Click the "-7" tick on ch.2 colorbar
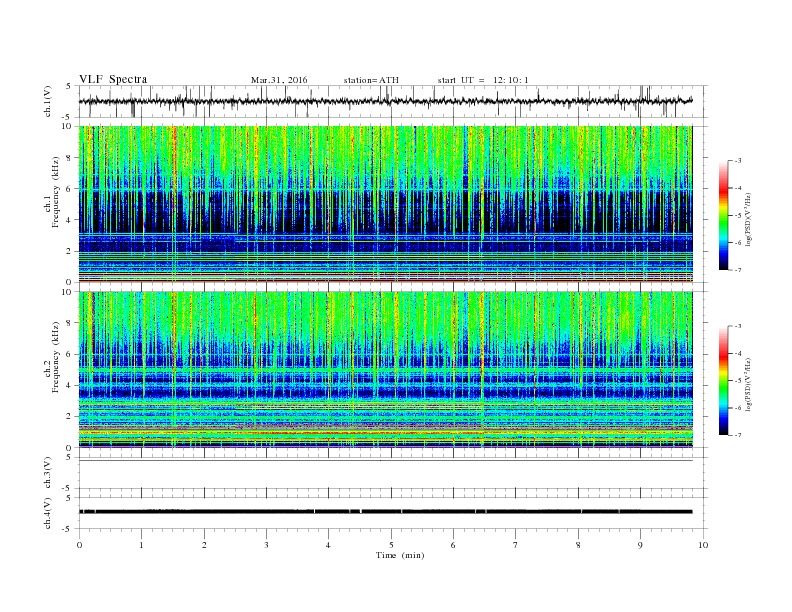The image size is (792, 612). coord(737,435)
